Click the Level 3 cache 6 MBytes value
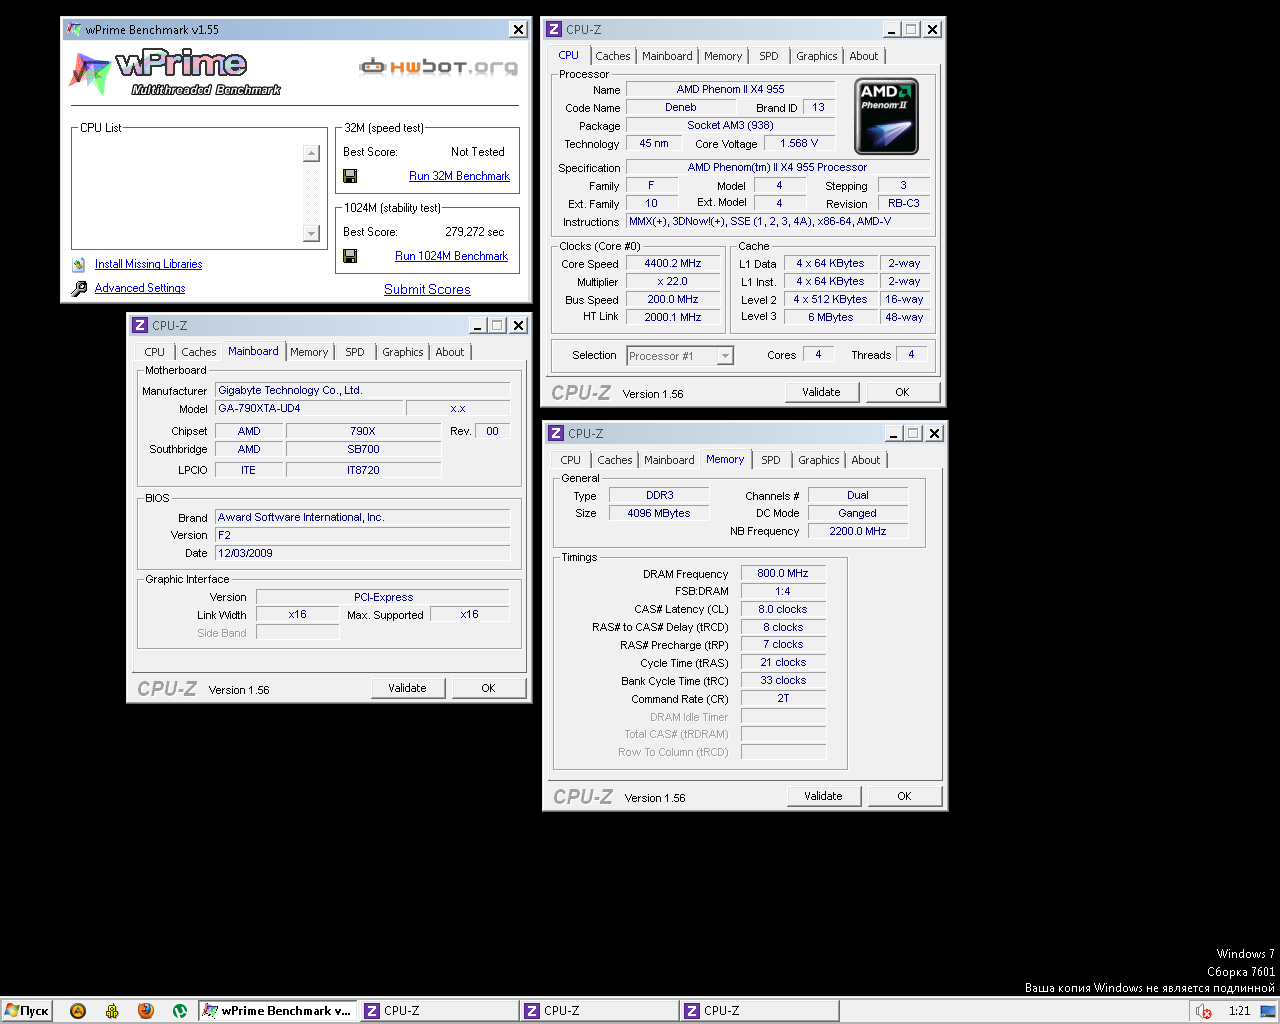 pyautogui.click(x=831, y=318)
